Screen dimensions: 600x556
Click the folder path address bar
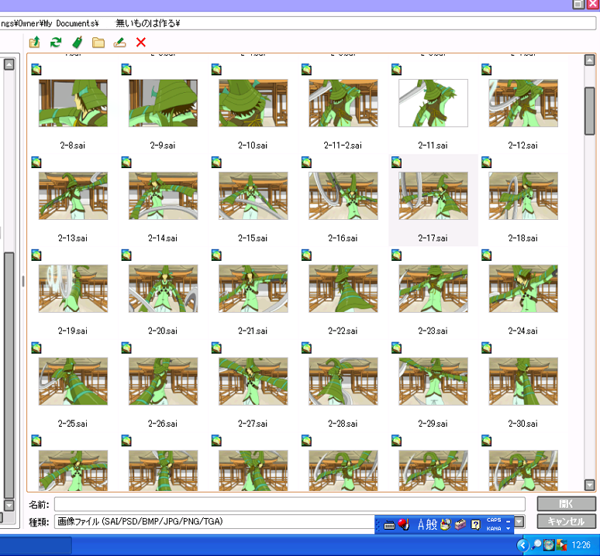[298, 23]
